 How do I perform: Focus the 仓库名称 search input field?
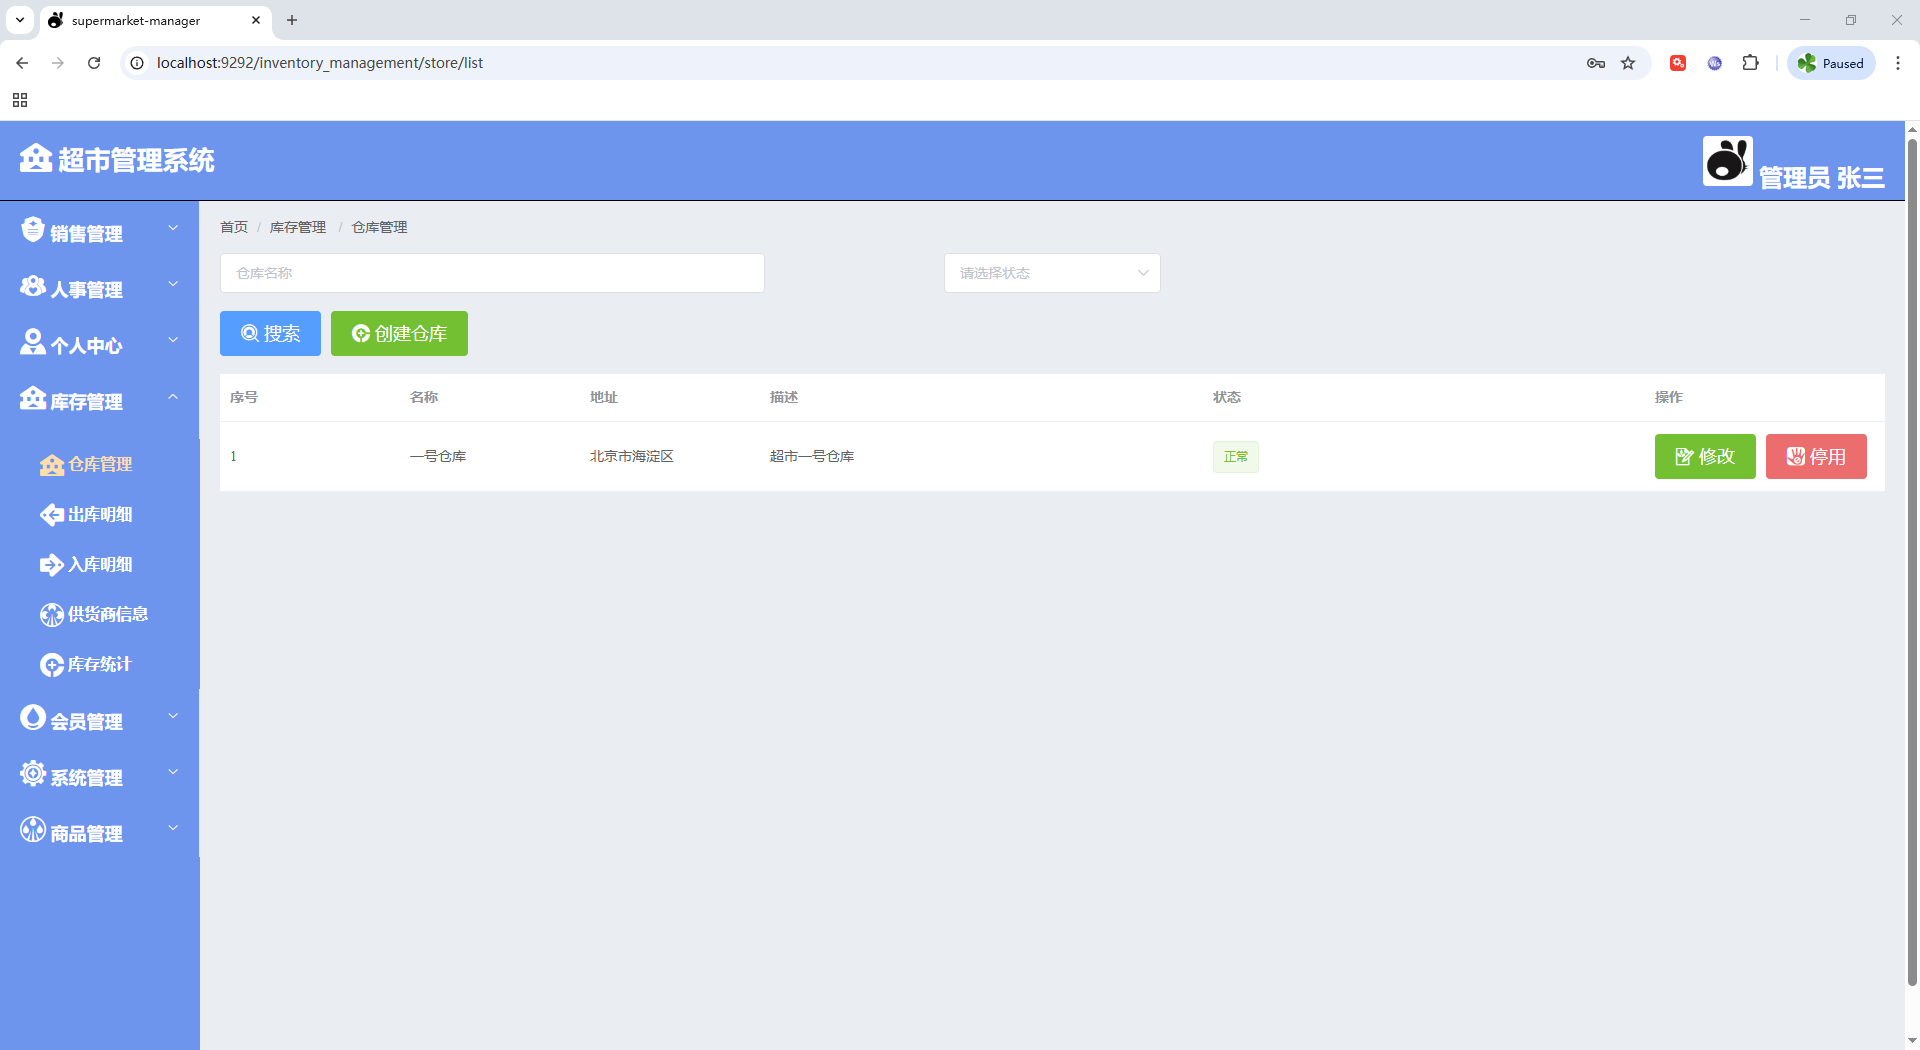(492, 273)
